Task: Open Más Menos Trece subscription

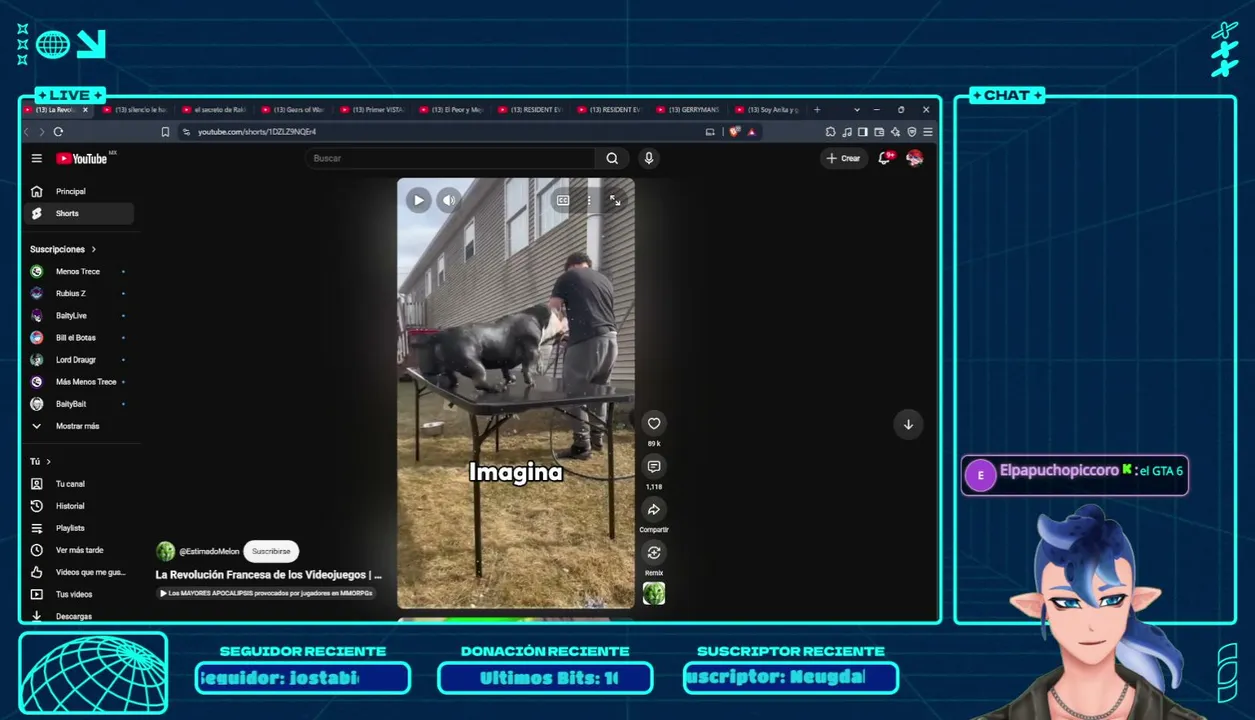Action: click(x=79, y=382)
